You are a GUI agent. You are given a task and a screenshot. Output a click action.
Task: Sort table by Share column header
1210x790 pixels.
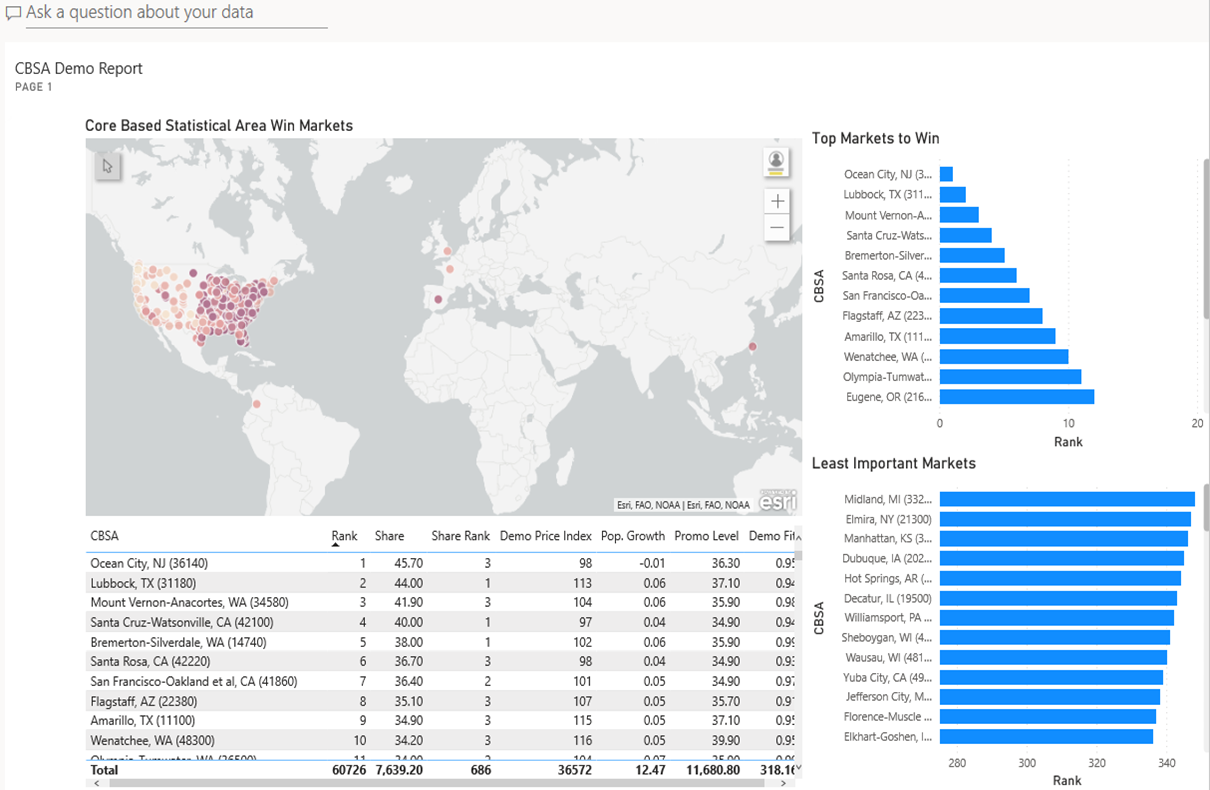(389, 536)
